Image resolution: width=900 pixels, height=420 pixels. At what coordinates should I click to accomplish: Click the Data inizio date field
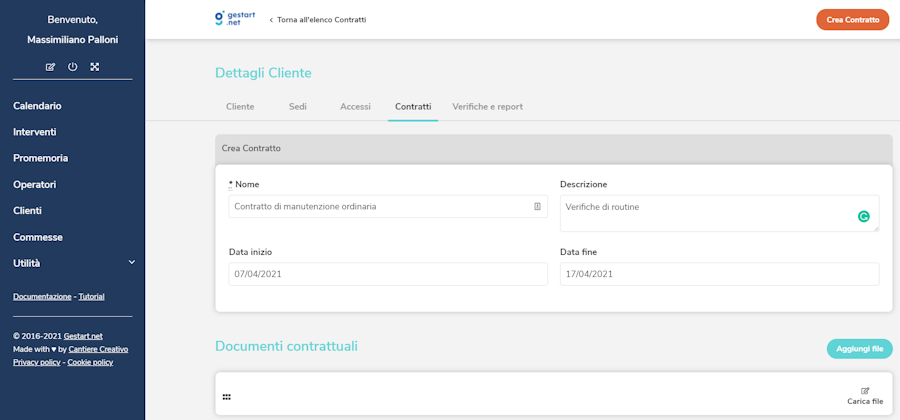pyautogui.click(x=388, y=274)
